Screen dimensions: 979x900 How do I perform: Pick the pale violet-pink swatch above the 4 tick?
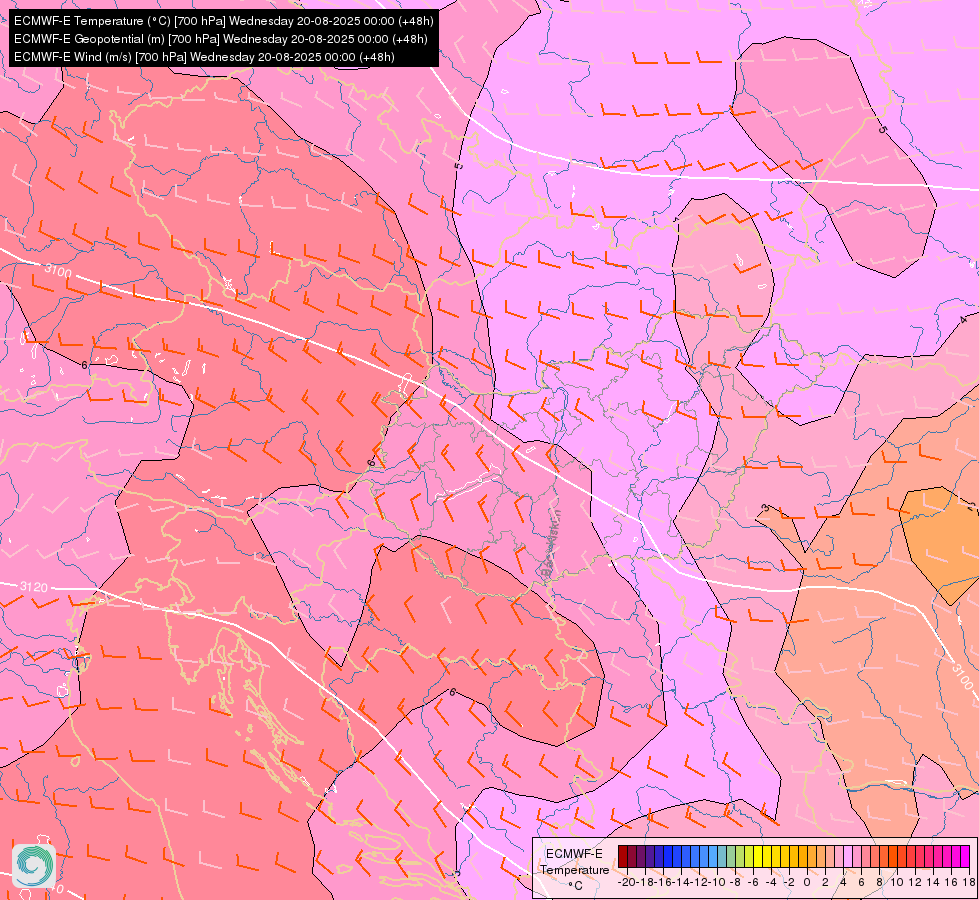pyautogui.click(x=848, y=856)
